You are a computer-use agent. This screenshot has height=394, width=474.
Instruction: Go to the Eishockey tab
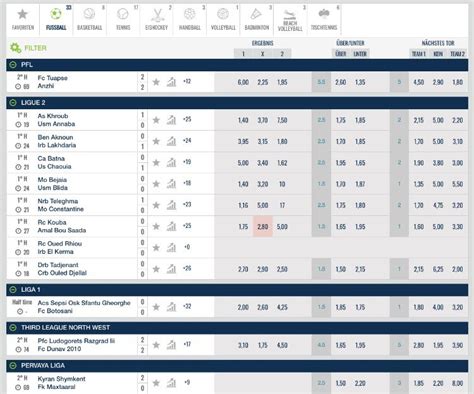pyautogui.click(x=156, y=19)
